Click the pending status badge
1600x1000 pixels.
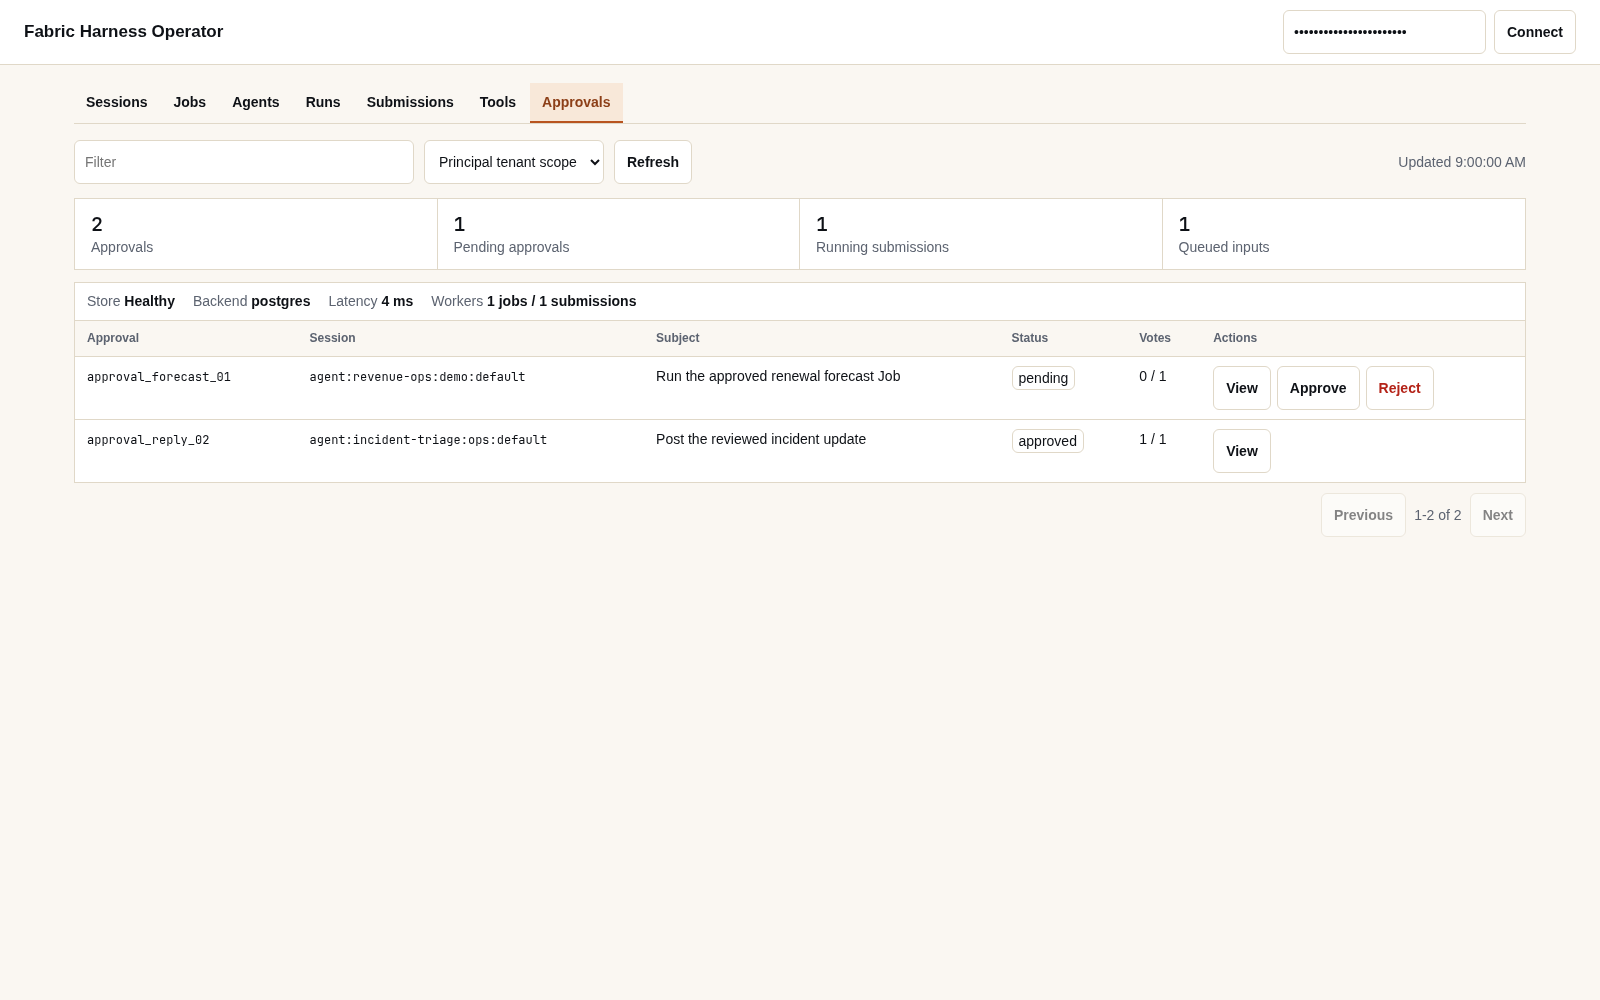point(1043,378)
